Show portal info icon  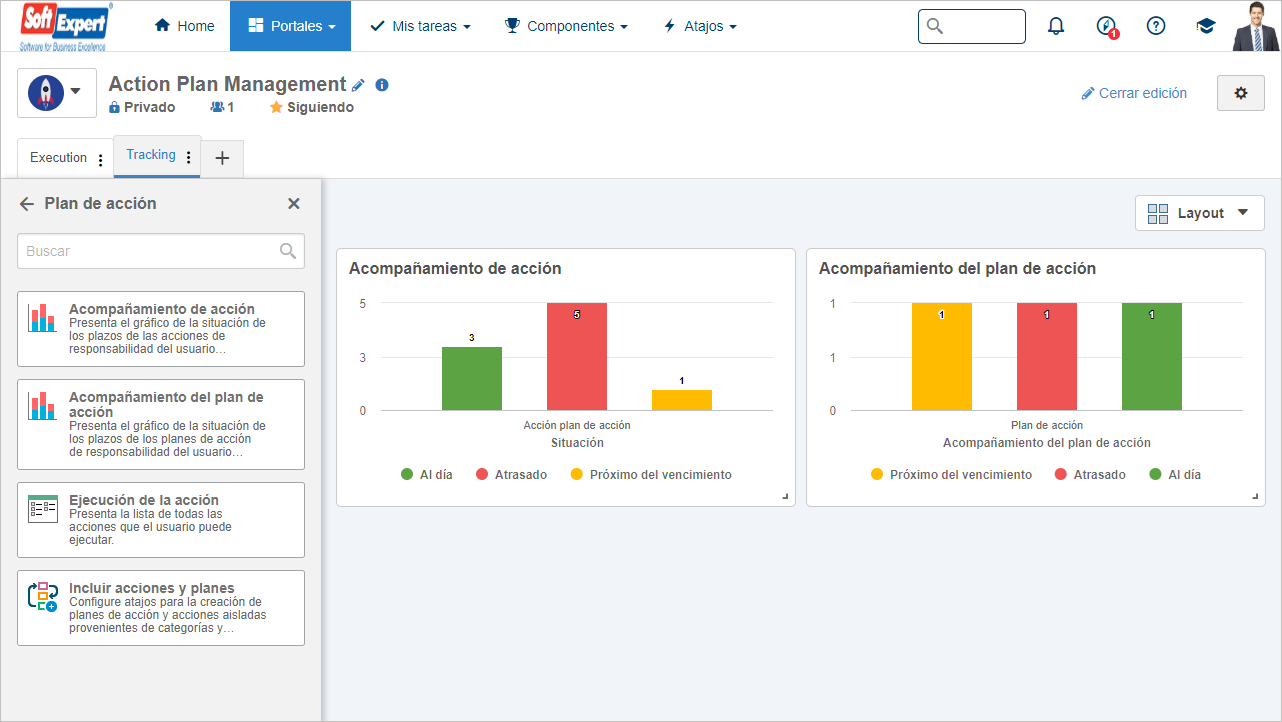[x=382, y=85]
